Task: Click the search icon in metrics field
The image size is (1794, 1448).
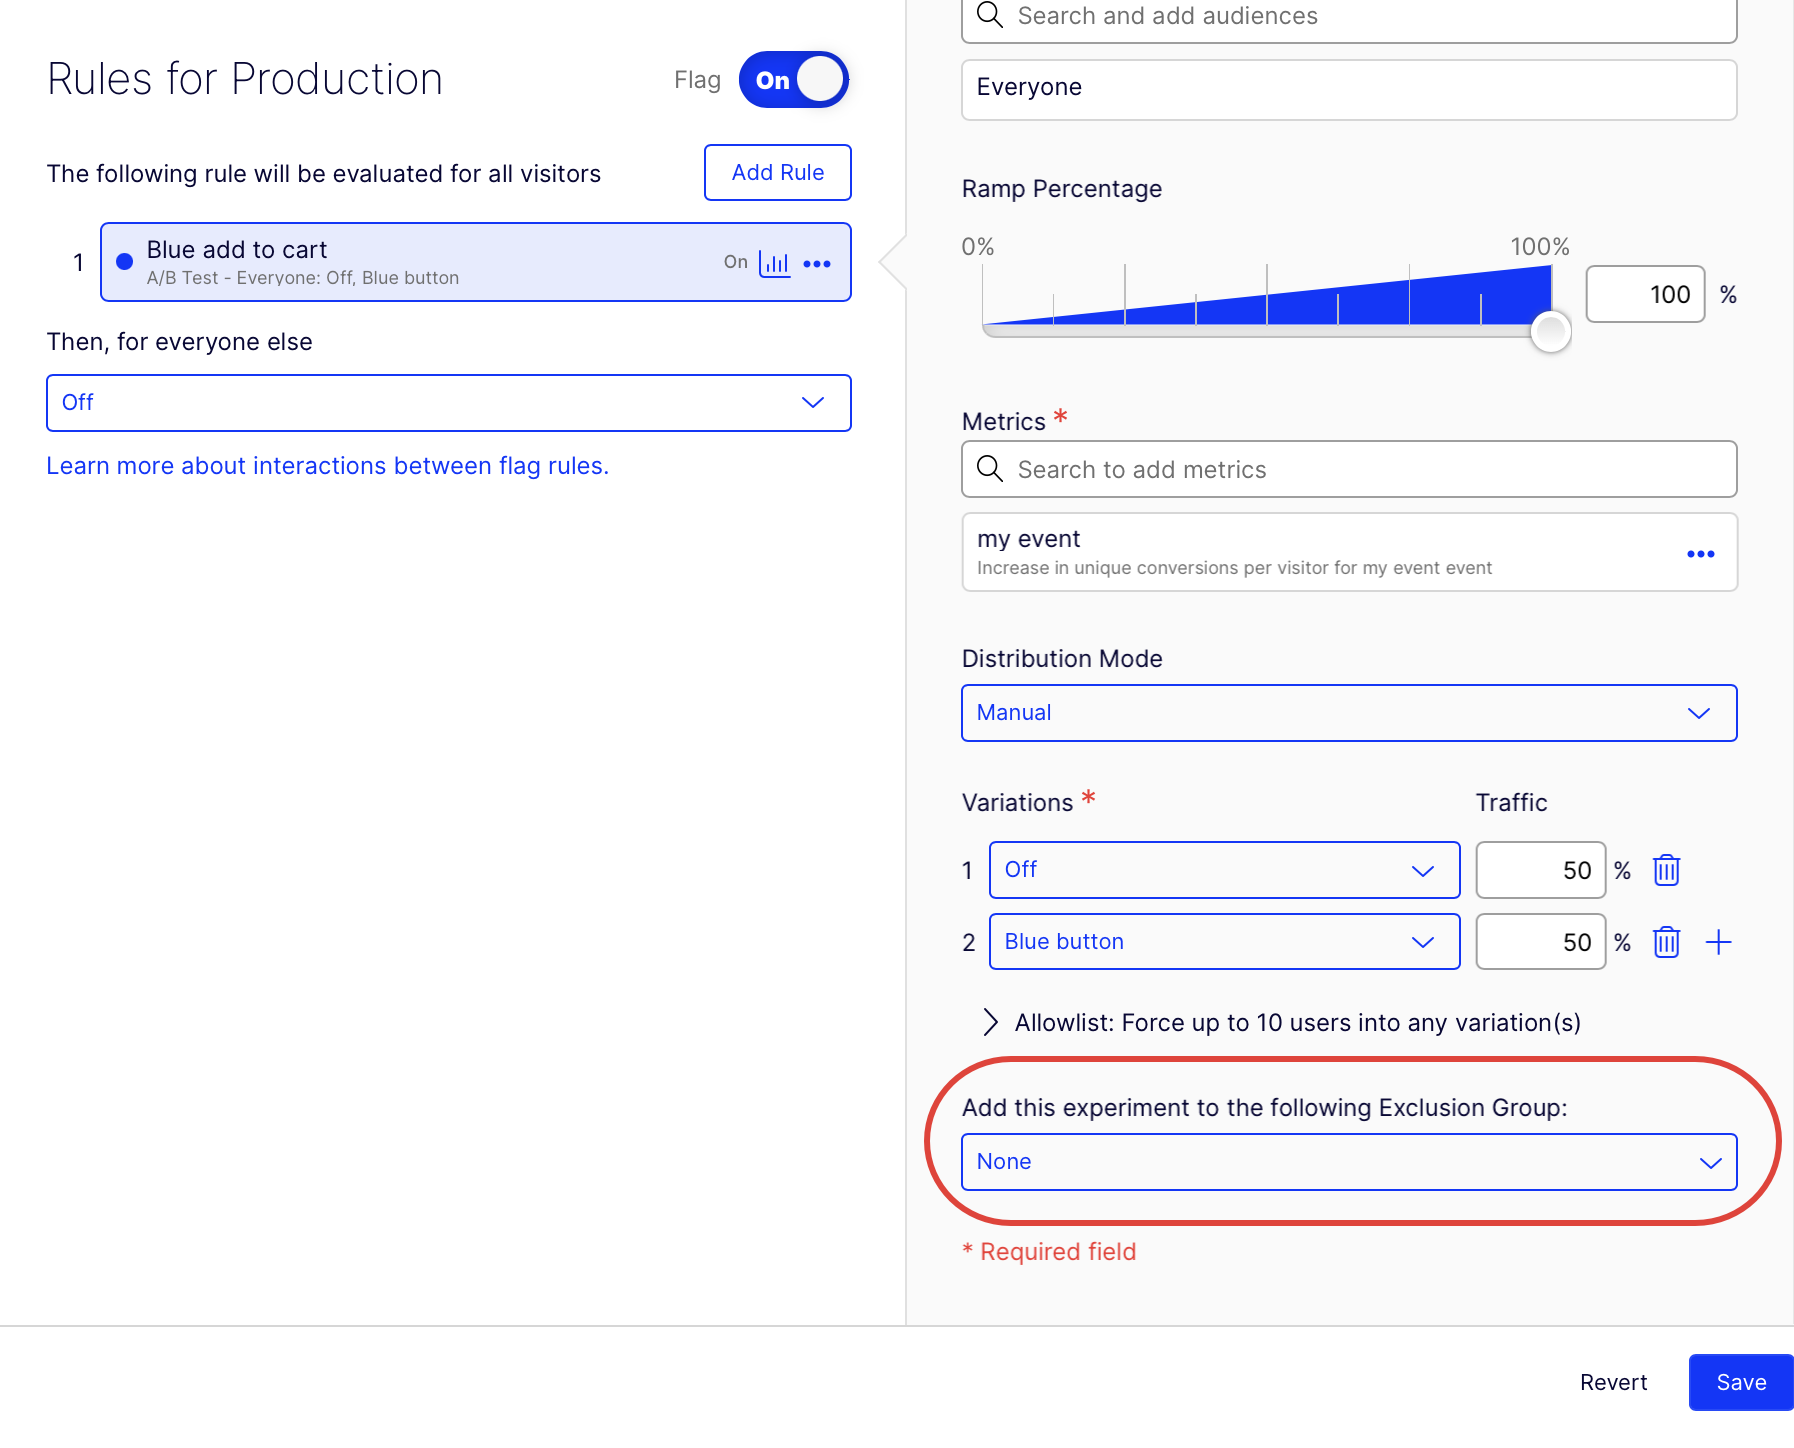Action: 990,469
